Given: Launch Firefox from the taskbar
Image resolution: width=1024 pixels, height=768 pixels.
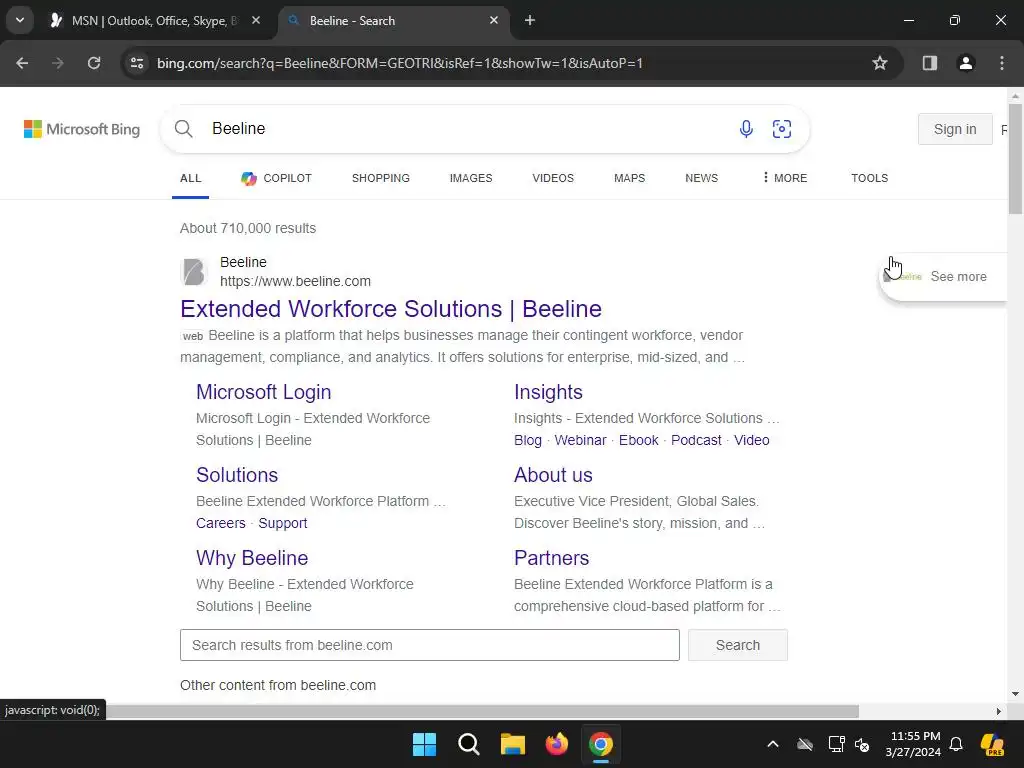Looking at the screenshot, I should click(556, 744).
